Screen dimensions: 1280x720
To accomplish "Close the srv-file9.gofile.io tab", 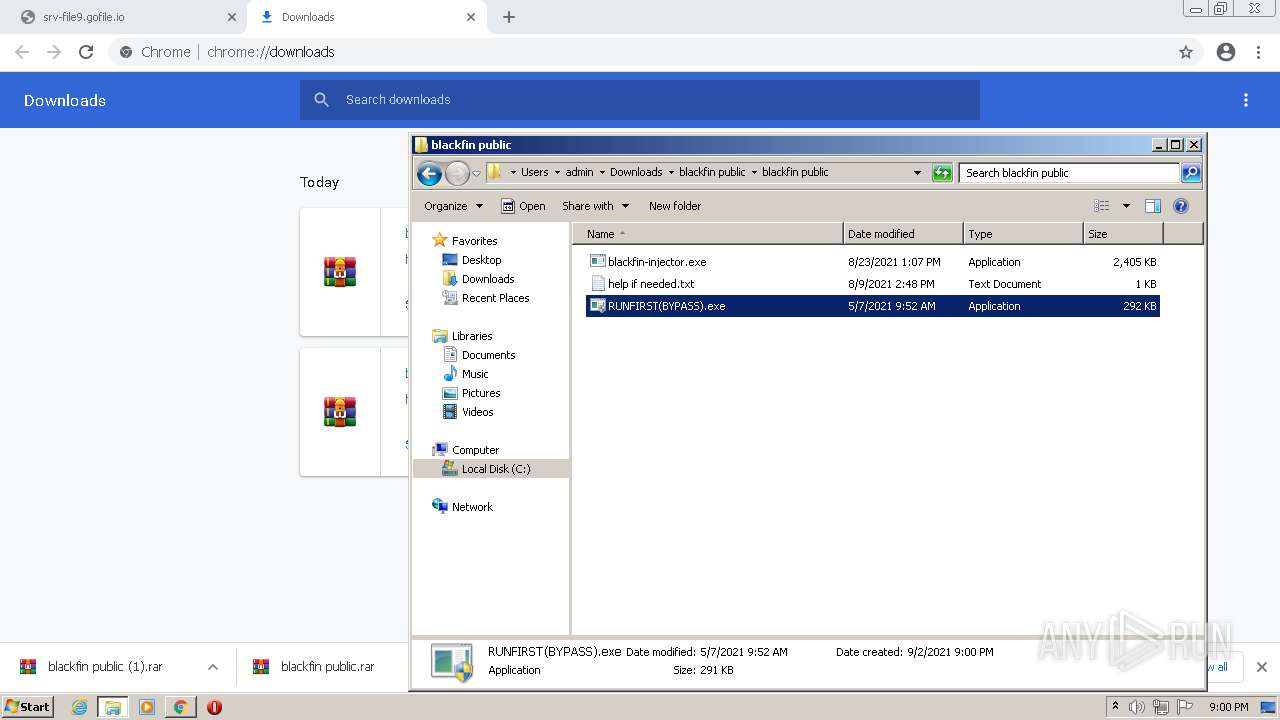I will [231, 17].
